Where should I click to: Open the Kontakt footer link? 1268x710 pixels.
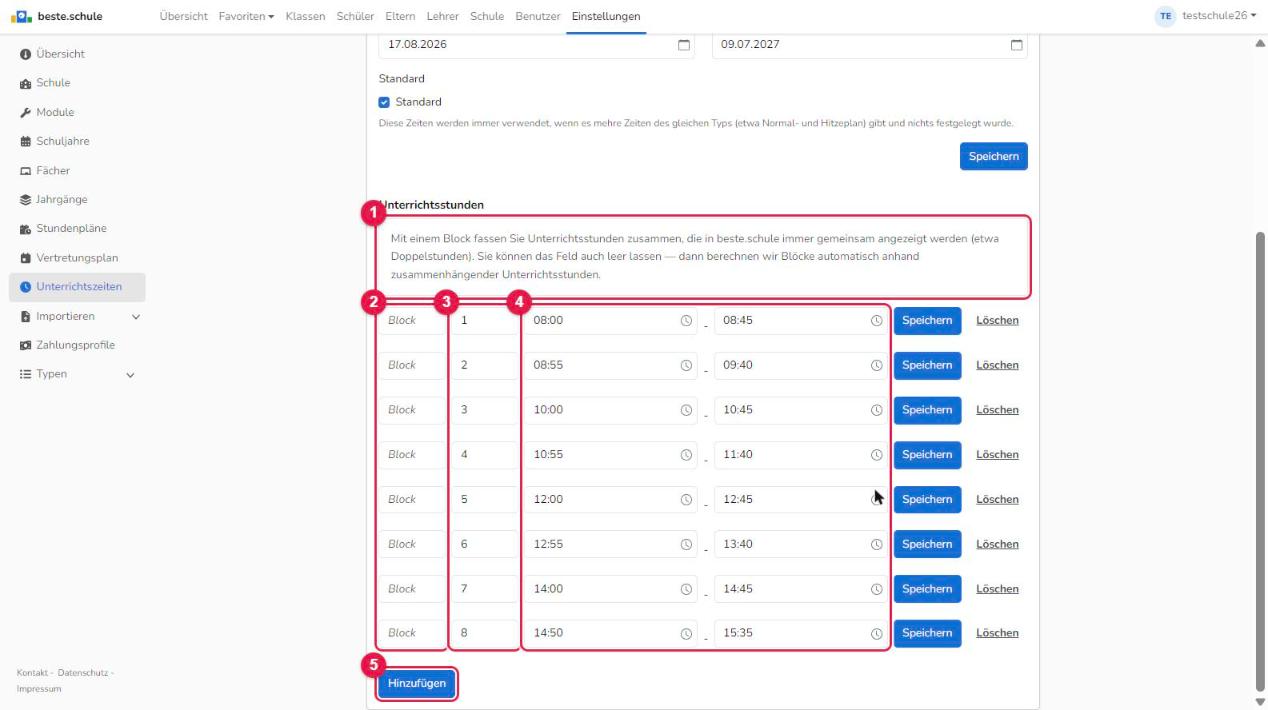click(x=33, y=673)
